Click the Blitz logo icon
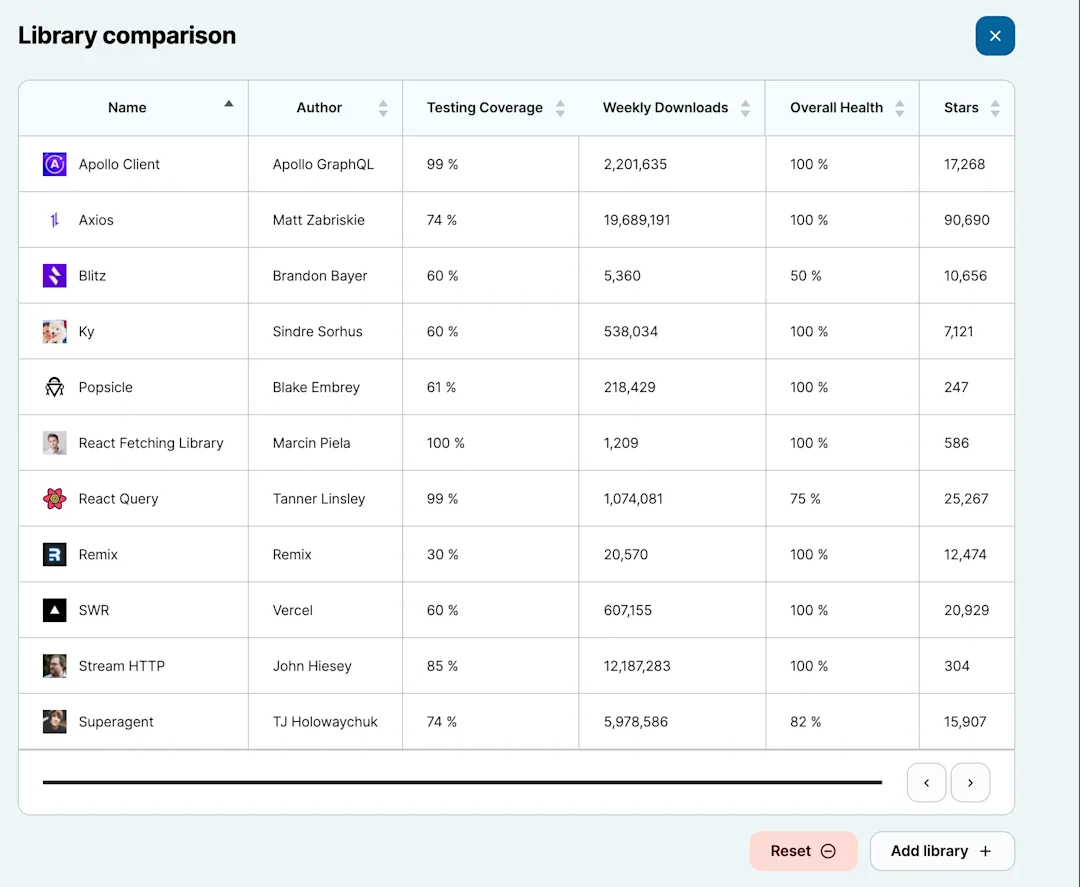This screenshot has width=1080, height=887. tap(54, 275)
